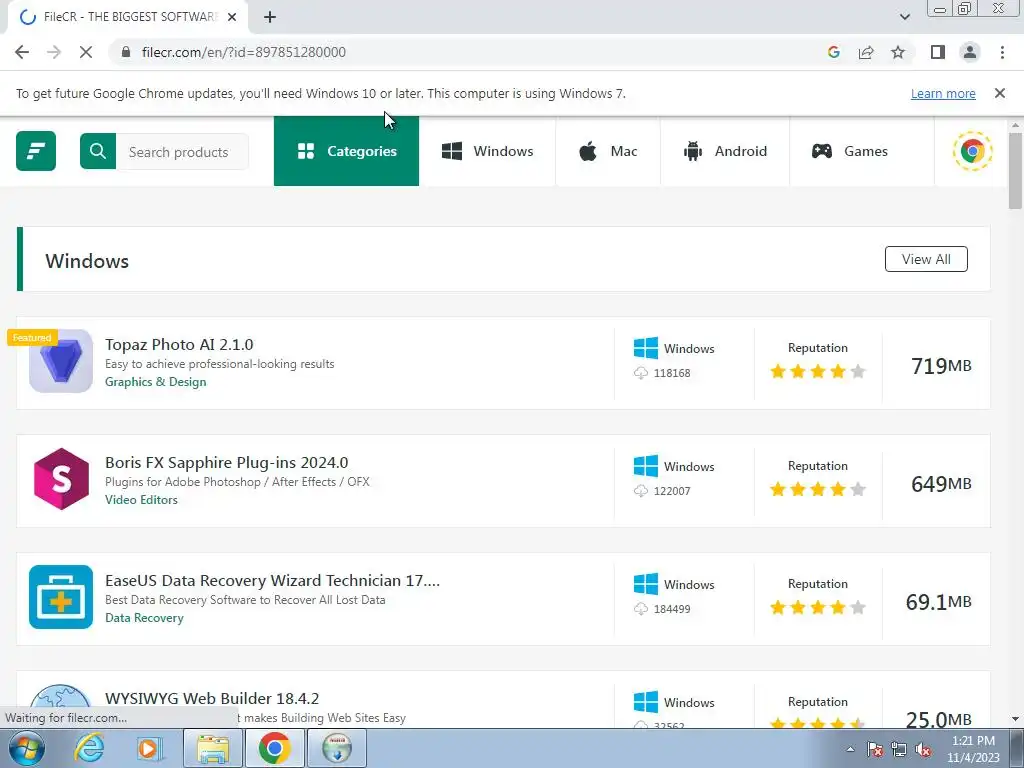Image resolution: width=1024 pixels, height=768 pixels.
Task: Click the Chrome taskbar icon
Action: pos(274,748)
